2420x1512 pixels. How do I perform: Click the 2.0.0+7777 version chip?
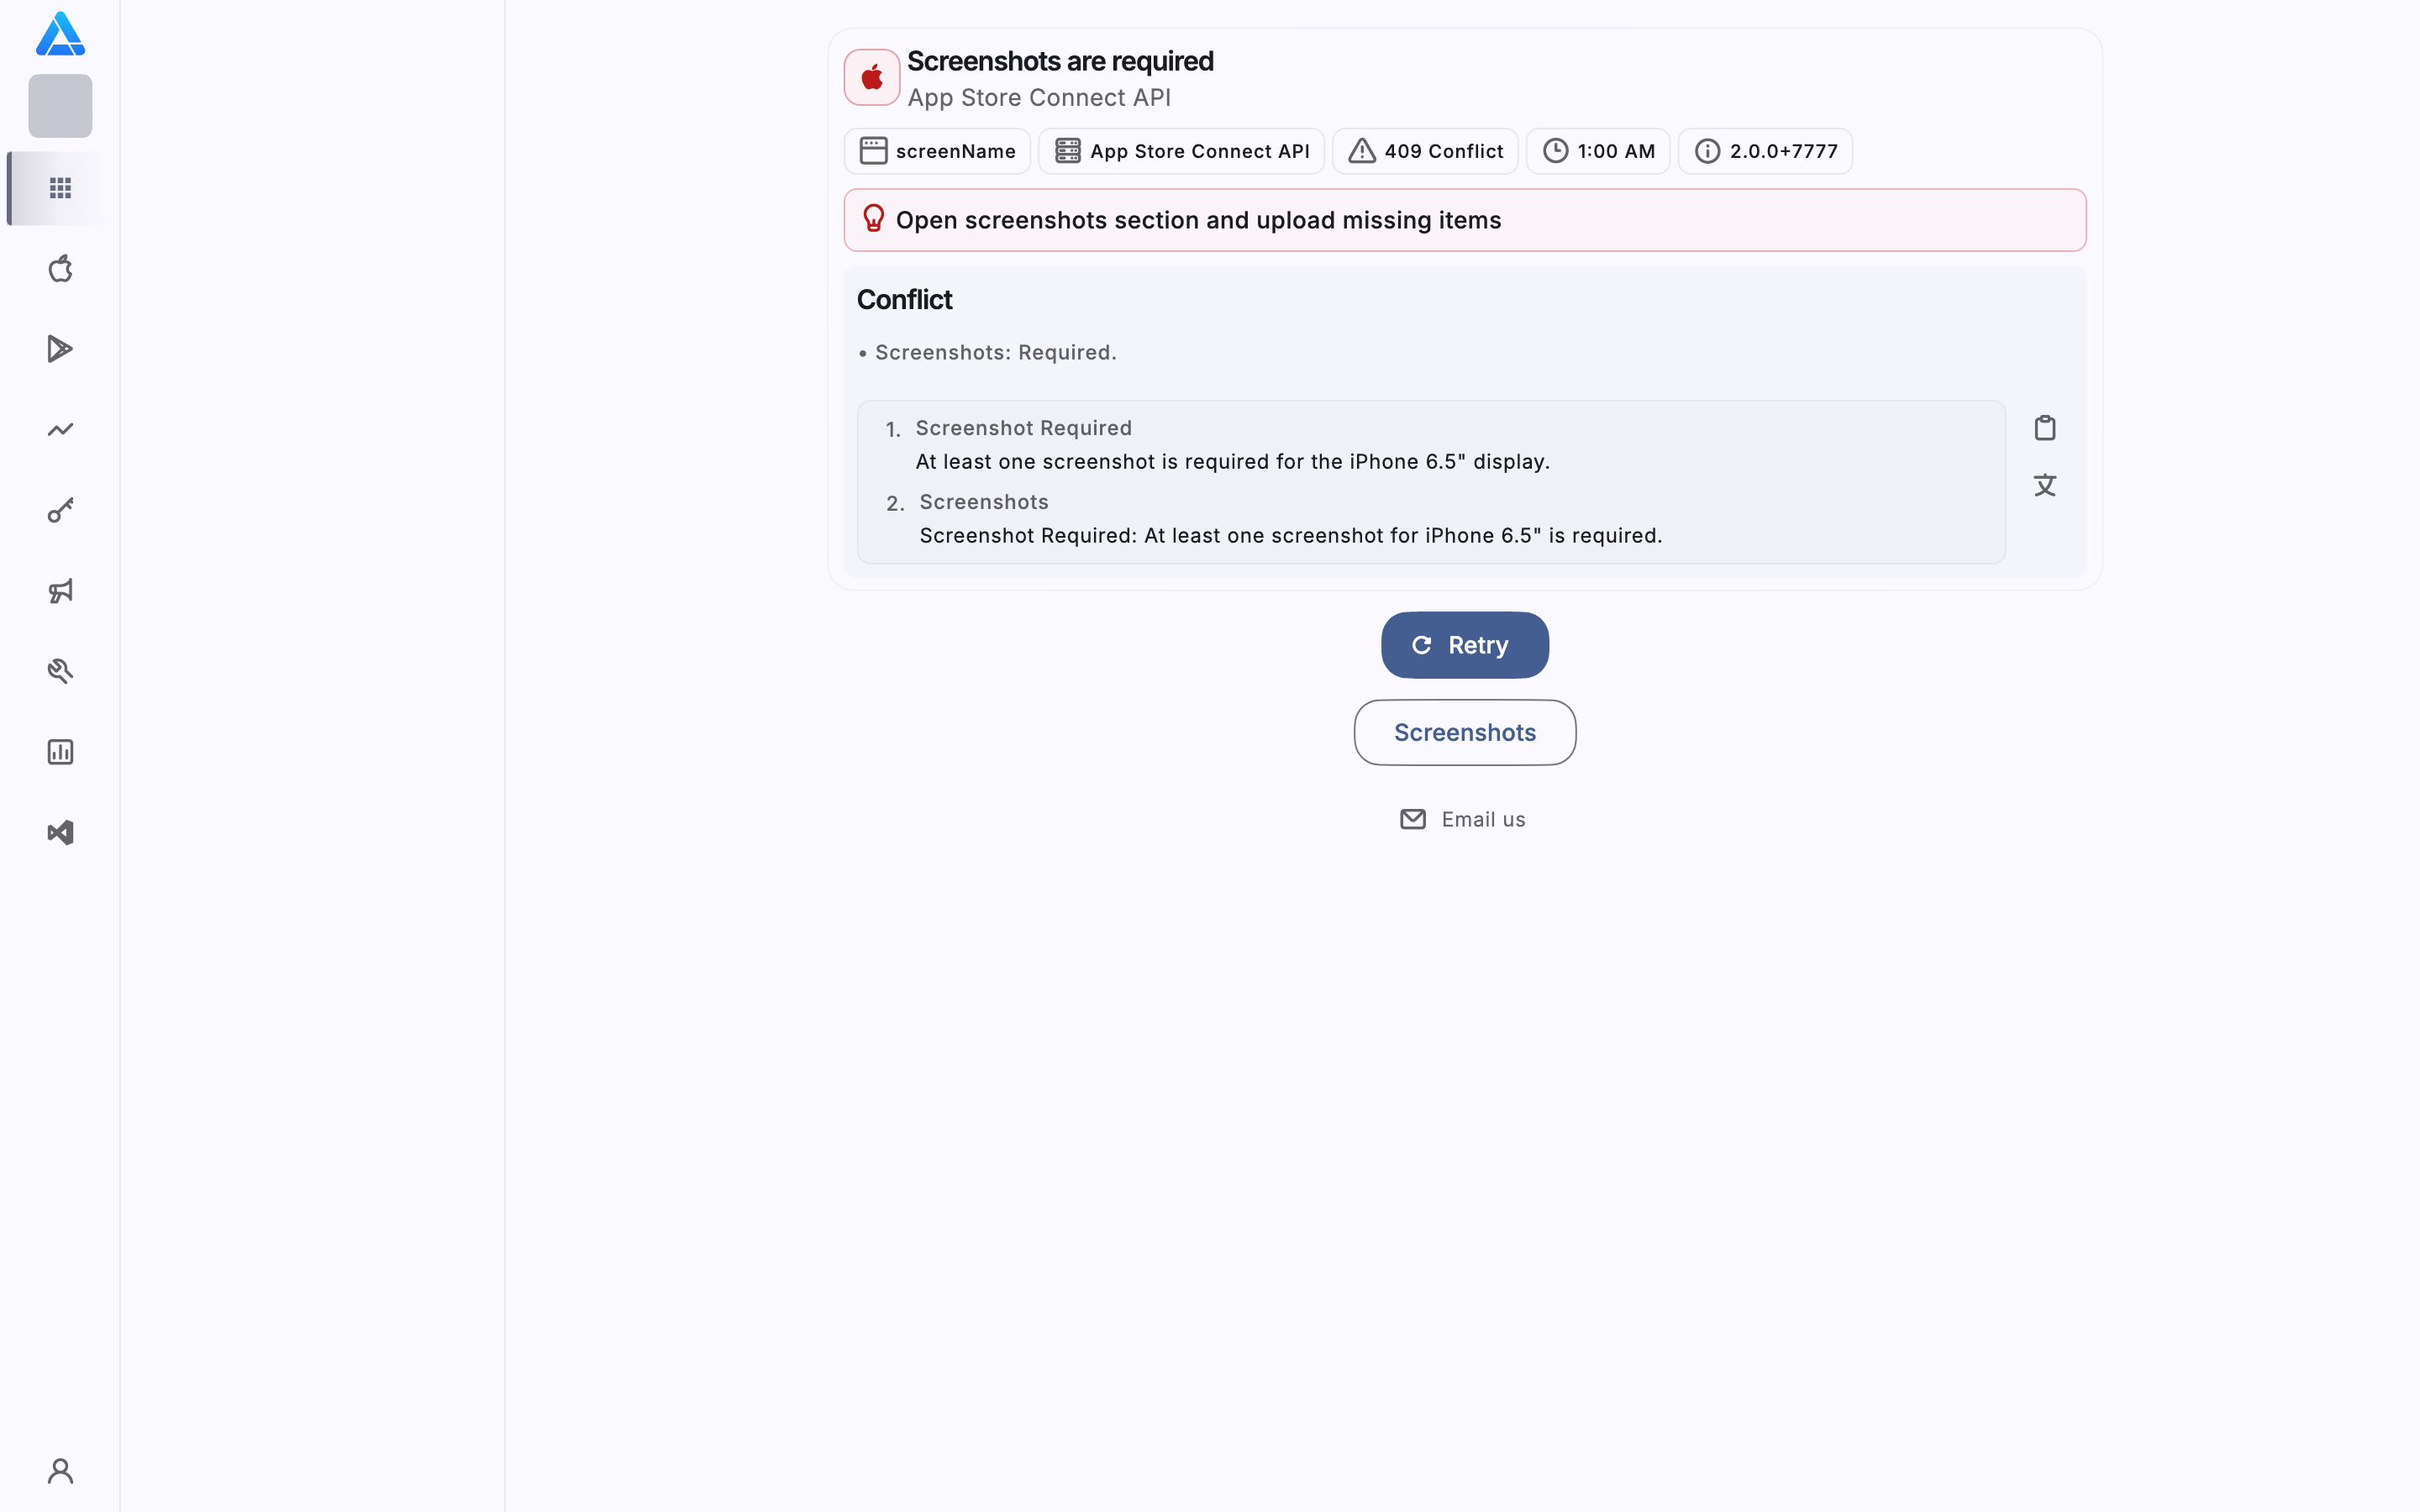1765,151
